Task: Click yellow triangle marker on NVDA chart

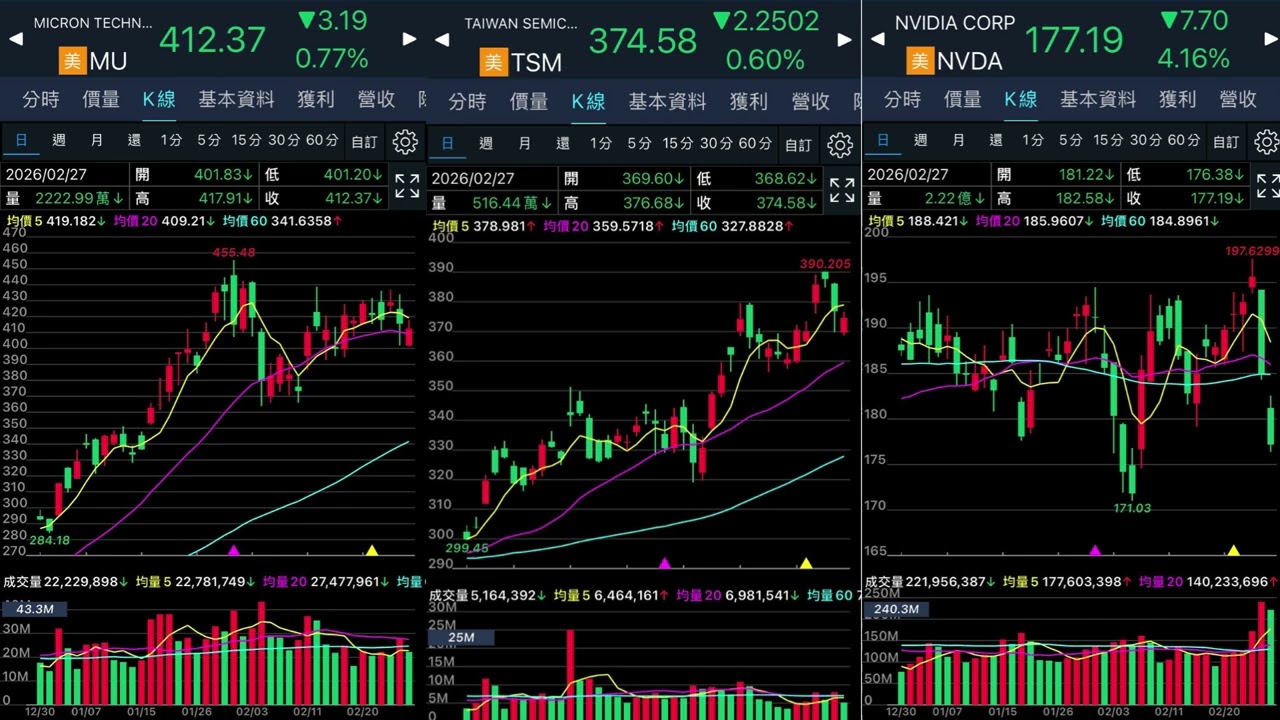Action: [x=1233, y=550]
